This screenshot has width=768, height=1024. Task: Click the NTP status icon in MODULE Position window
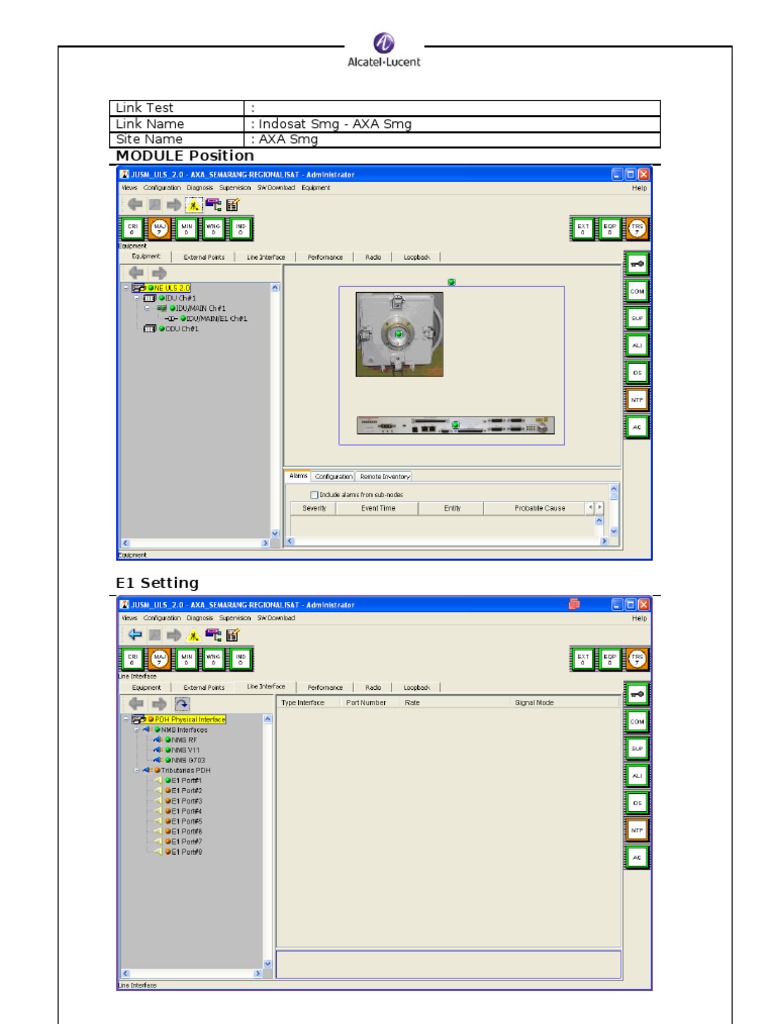click(x=637, y=400)
